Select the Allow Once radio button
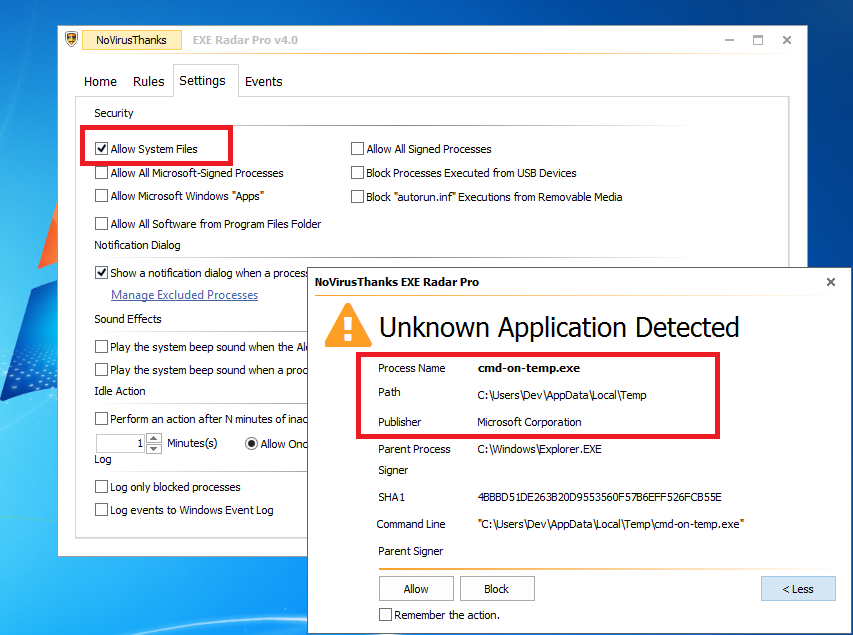This screenshot has height=635, width=853. [251, 444]
